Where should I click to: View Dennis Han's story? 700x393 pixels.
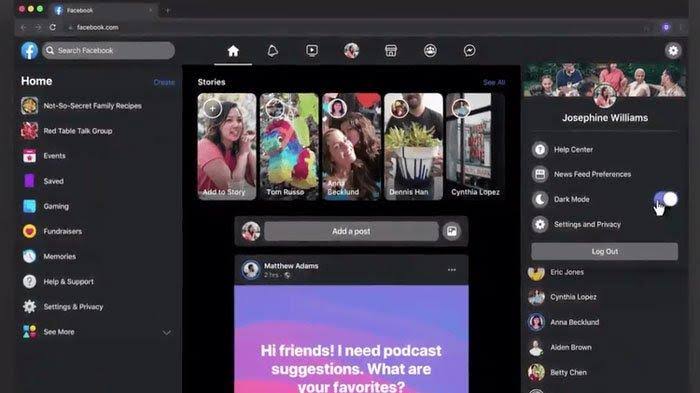tap(413, 146)
